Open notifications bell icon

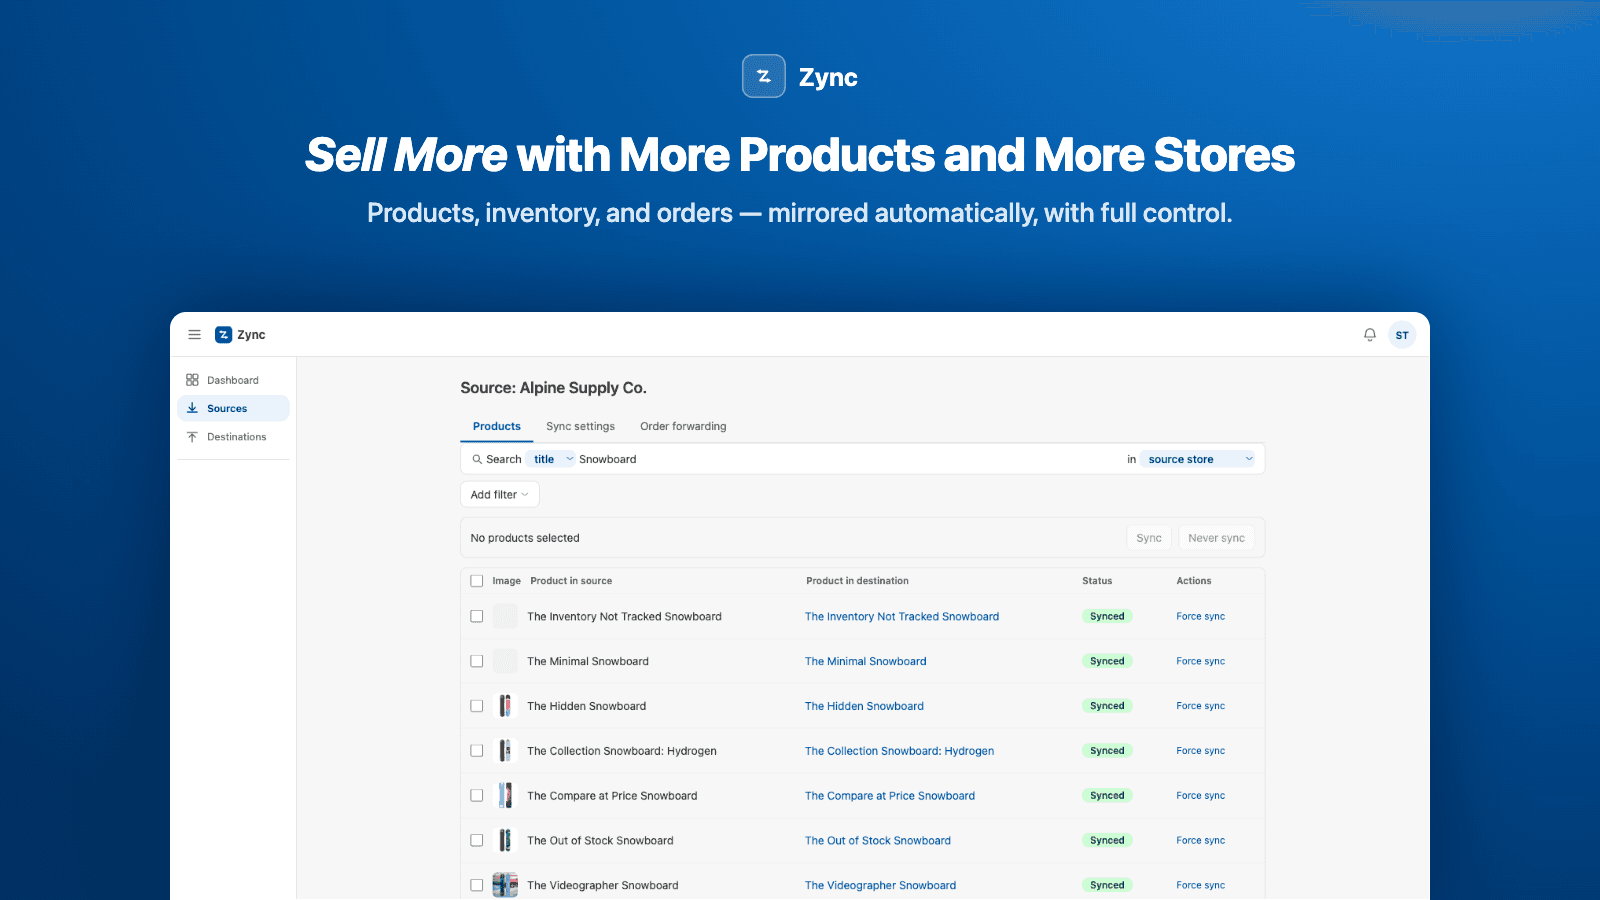tap(1370, 335)
